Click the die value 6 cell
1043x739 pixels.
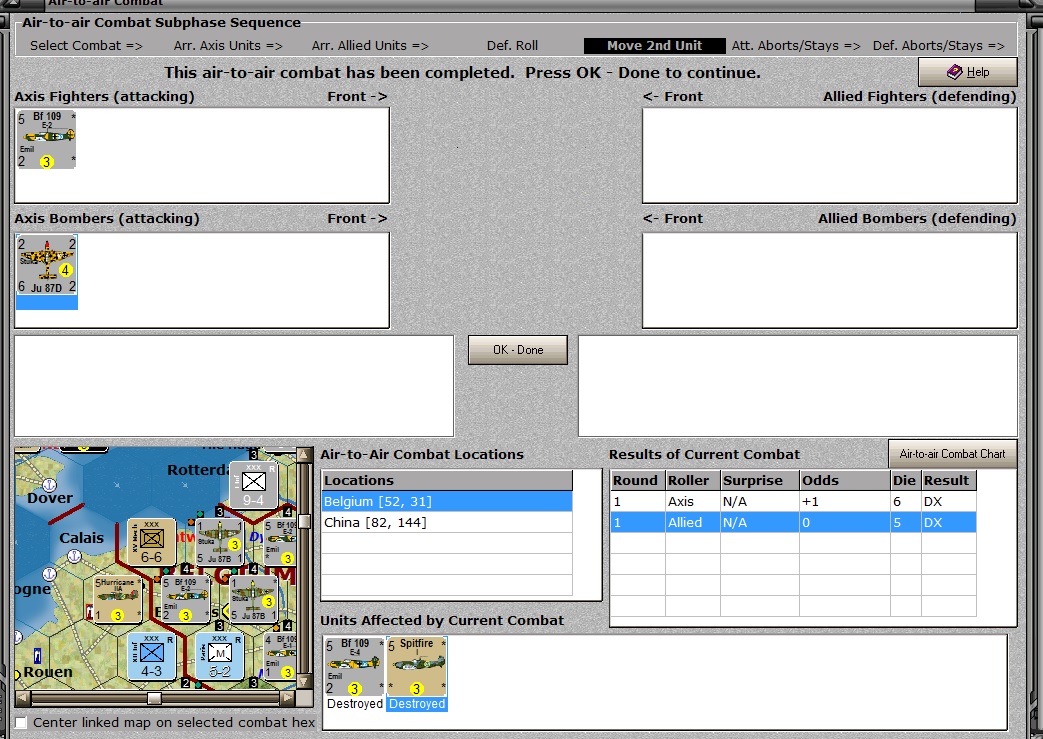(905, 502)
